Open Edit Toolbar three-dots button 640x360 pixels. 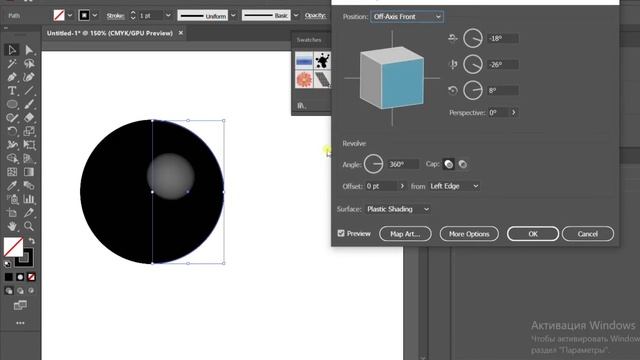click(x=20, y=323)
